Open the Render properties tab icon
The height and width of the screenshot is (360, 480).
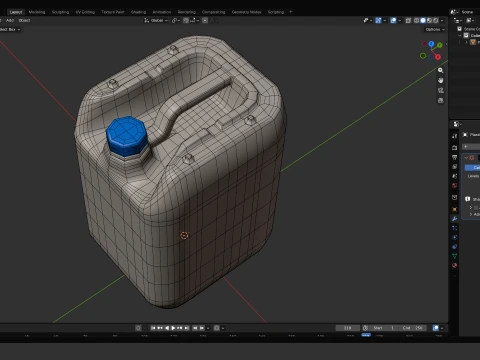click(455, 148)
